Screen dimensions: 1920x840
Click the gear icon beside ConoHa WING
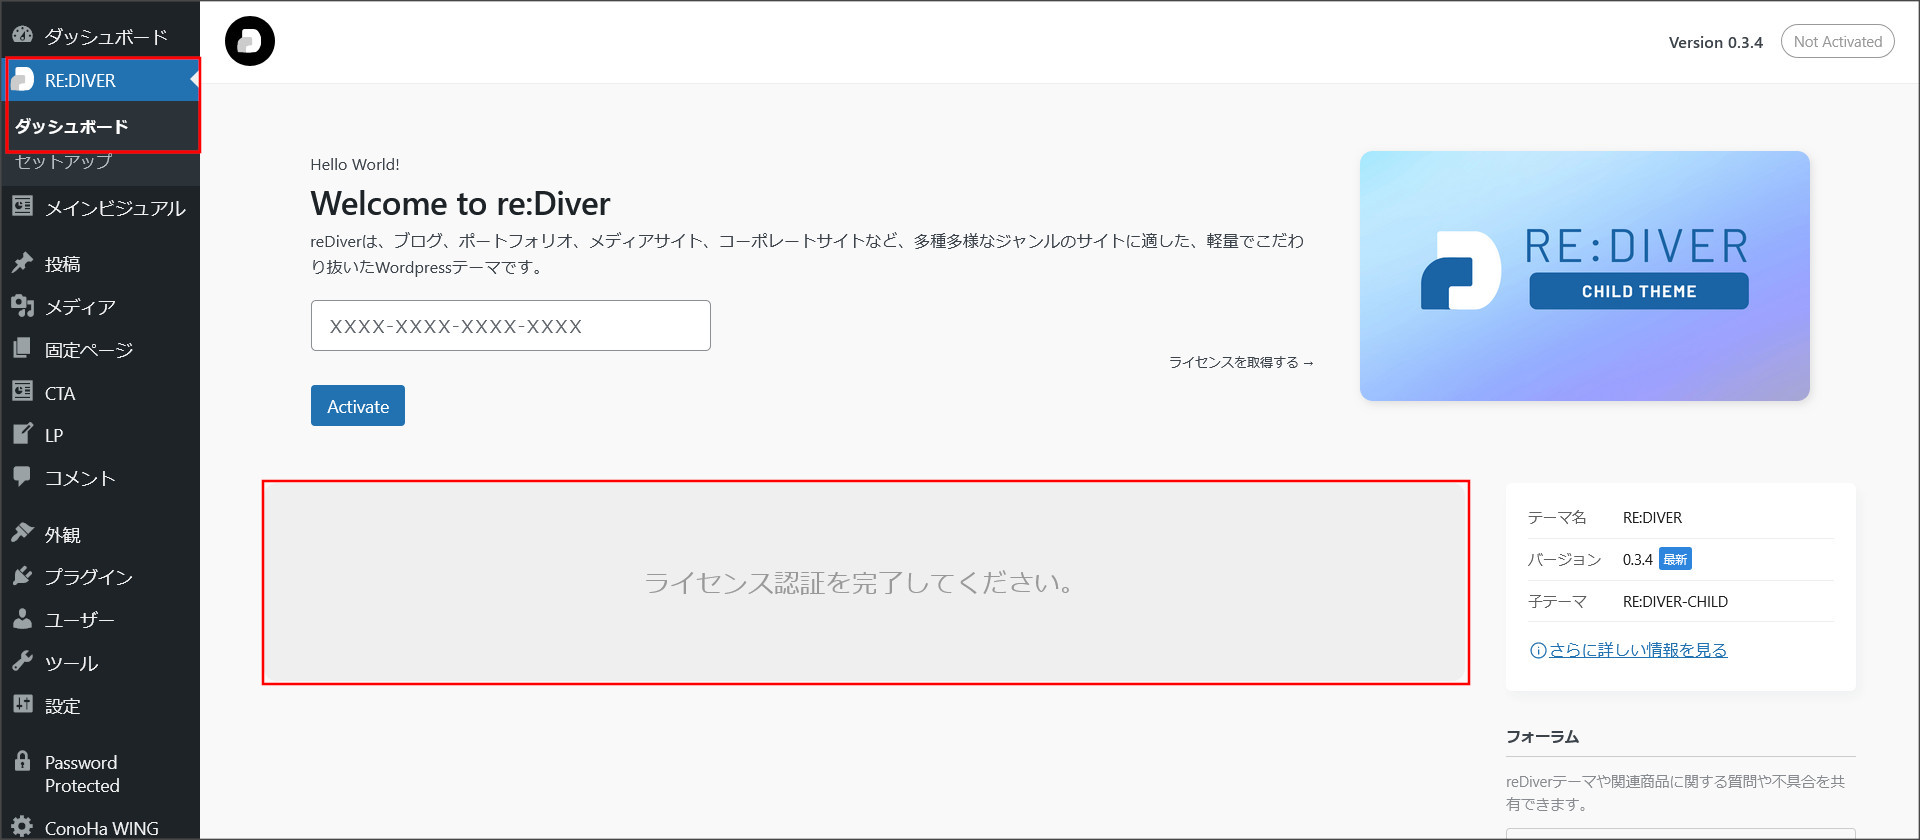point(22,827)
